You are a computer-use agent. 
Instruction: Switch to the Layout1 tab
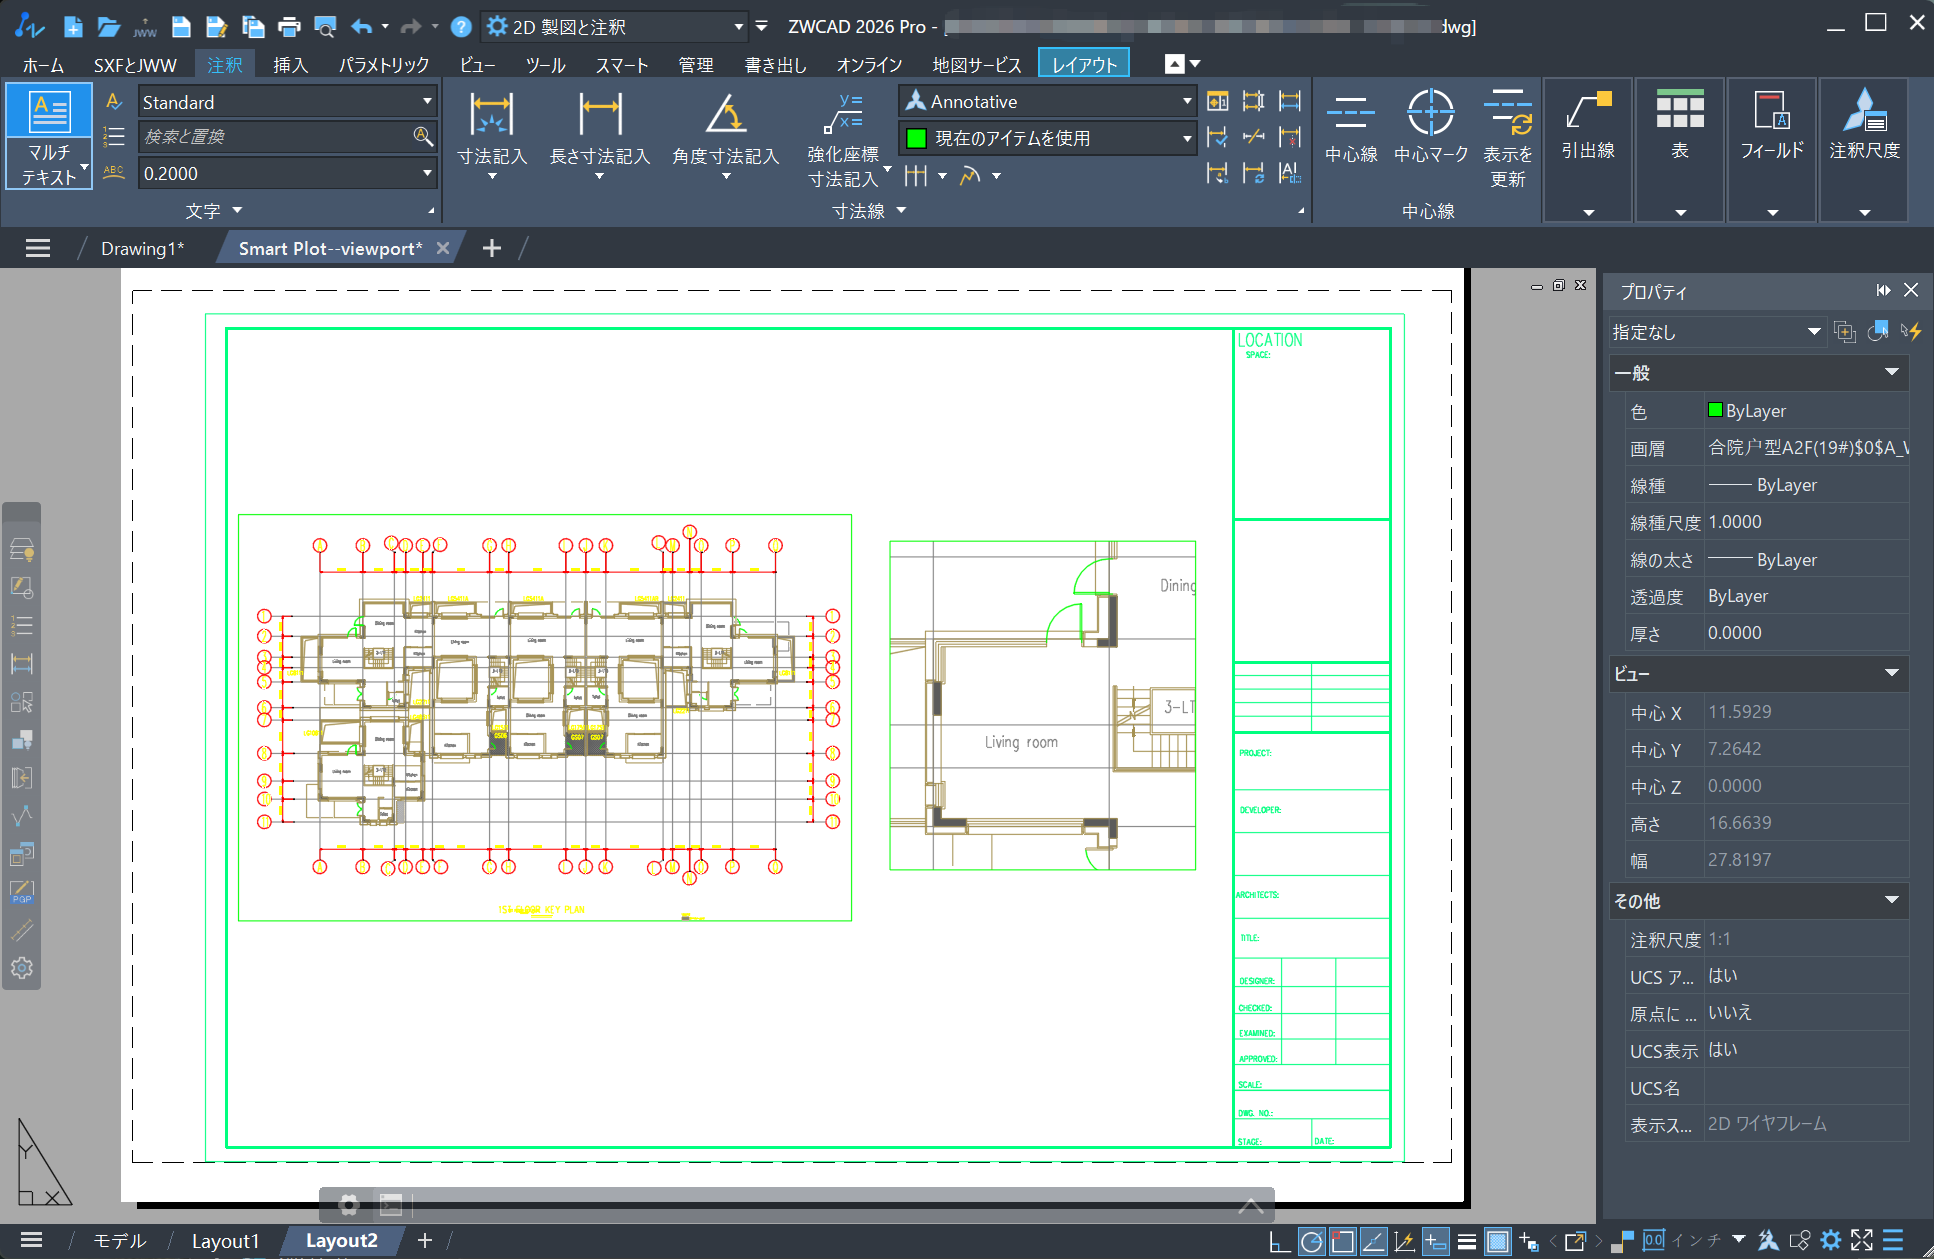coord(225,1241)
